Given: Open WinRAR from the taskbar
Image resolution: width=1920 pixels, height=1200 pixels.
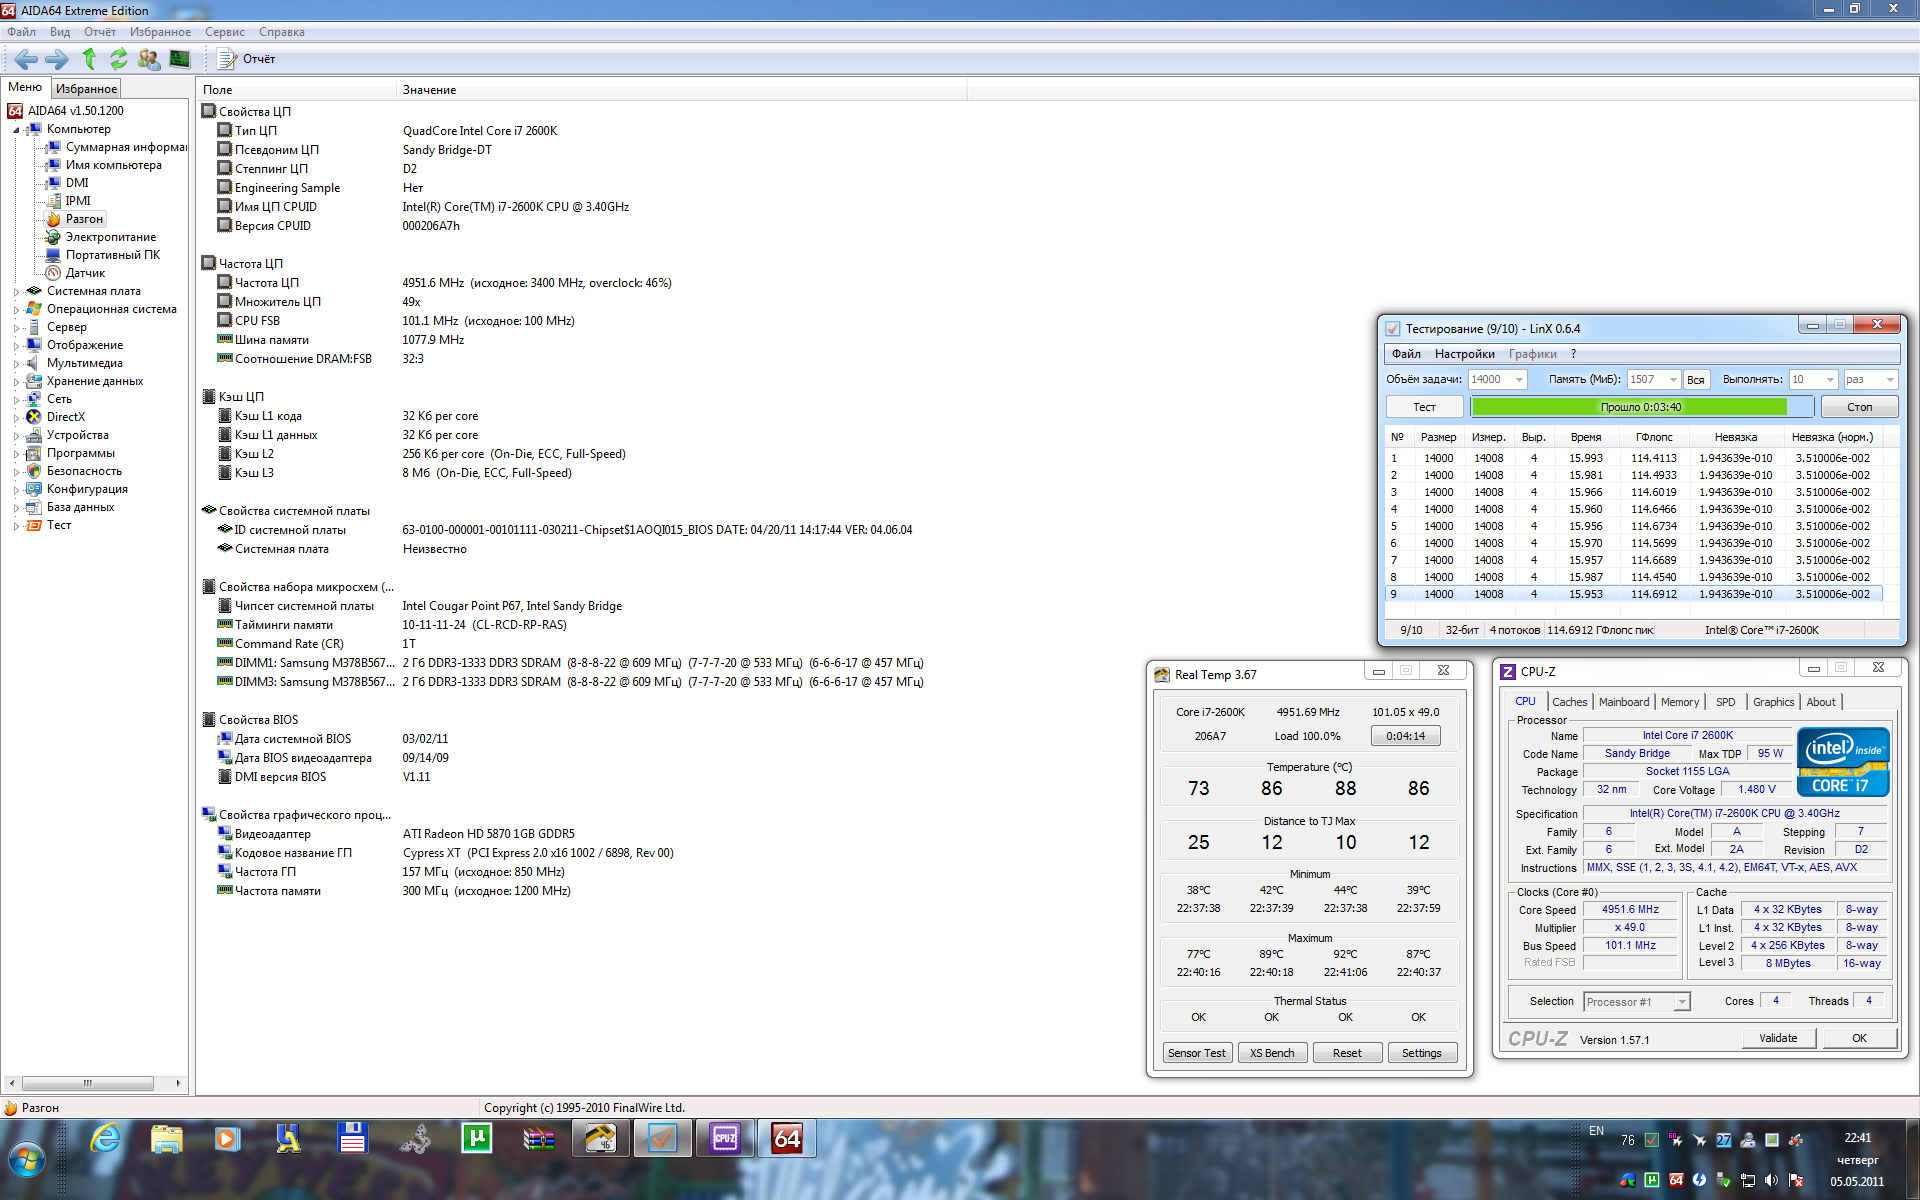Looking at the screenshot, I should pos(538,1138).
